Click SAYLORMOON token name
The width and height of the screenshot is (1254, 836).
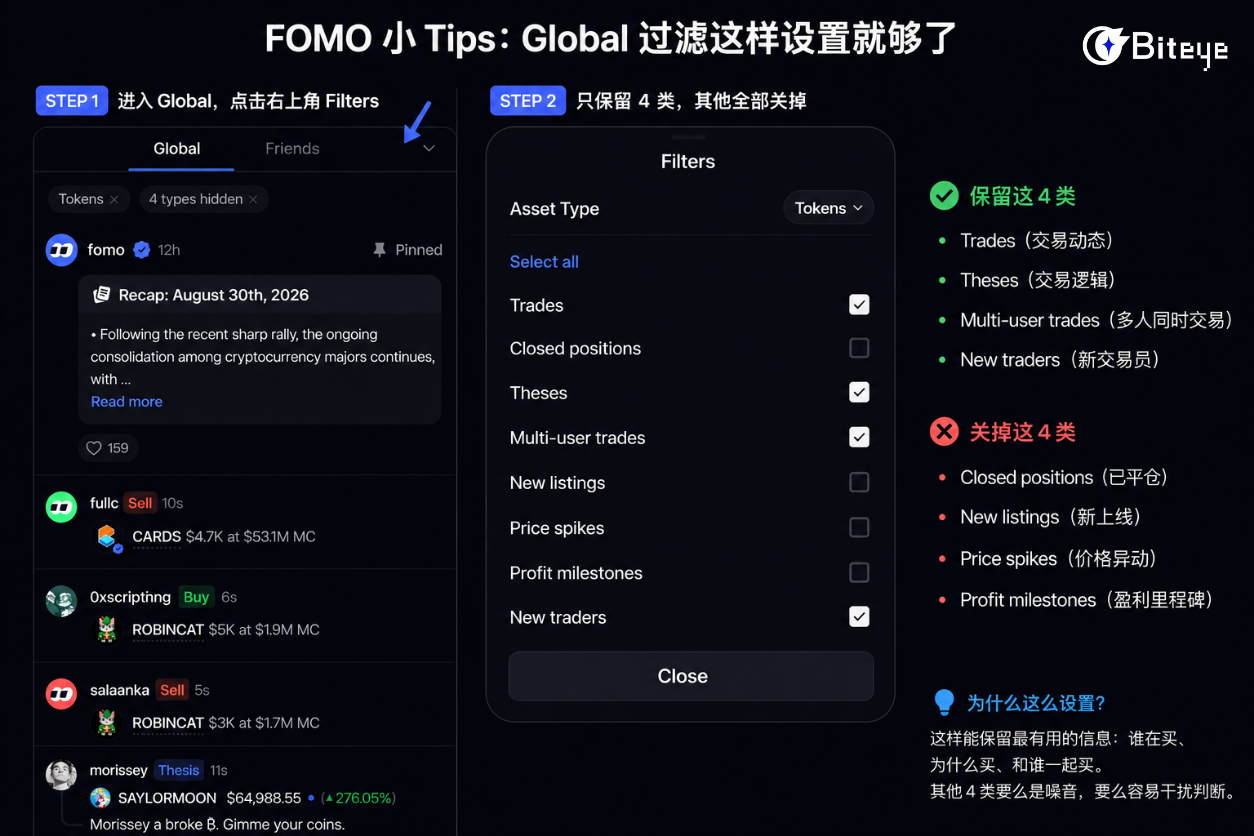167,798
